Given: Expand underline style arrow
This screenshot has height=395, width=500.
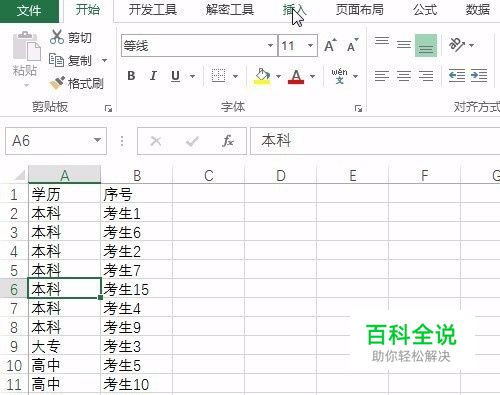Looking at the screenshot, I should pyautogui.click(x=192, y=76).
